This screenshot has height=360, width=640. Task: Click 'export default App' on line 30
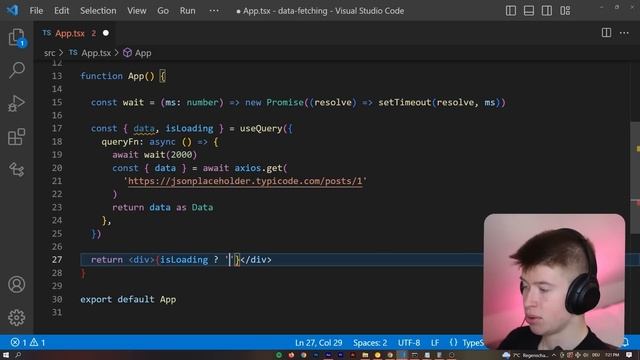128,299
